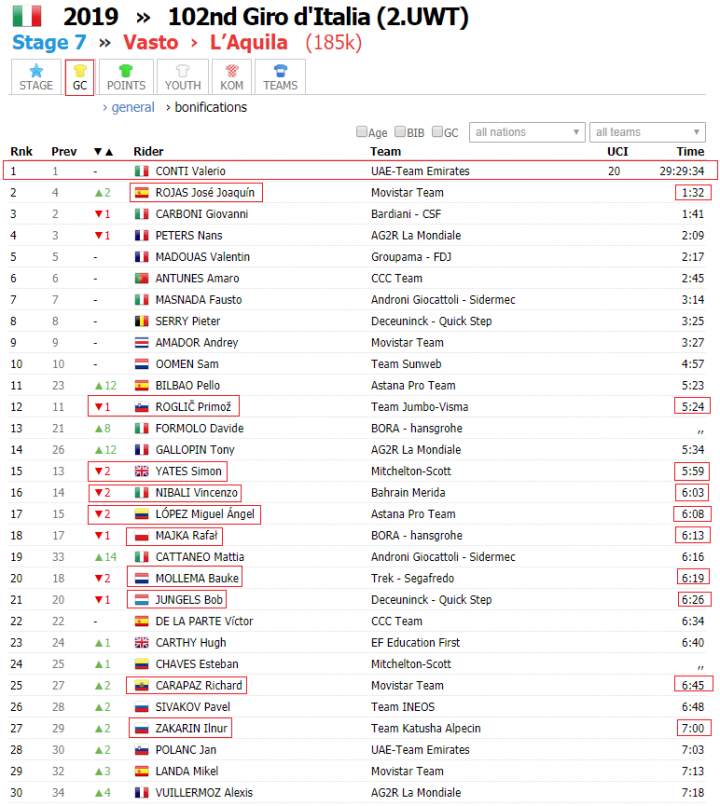Screen dimensions: 720x806
Task: Click the Luxembourg flag beside JUNGELS Bob
Action: pos(141,600)
